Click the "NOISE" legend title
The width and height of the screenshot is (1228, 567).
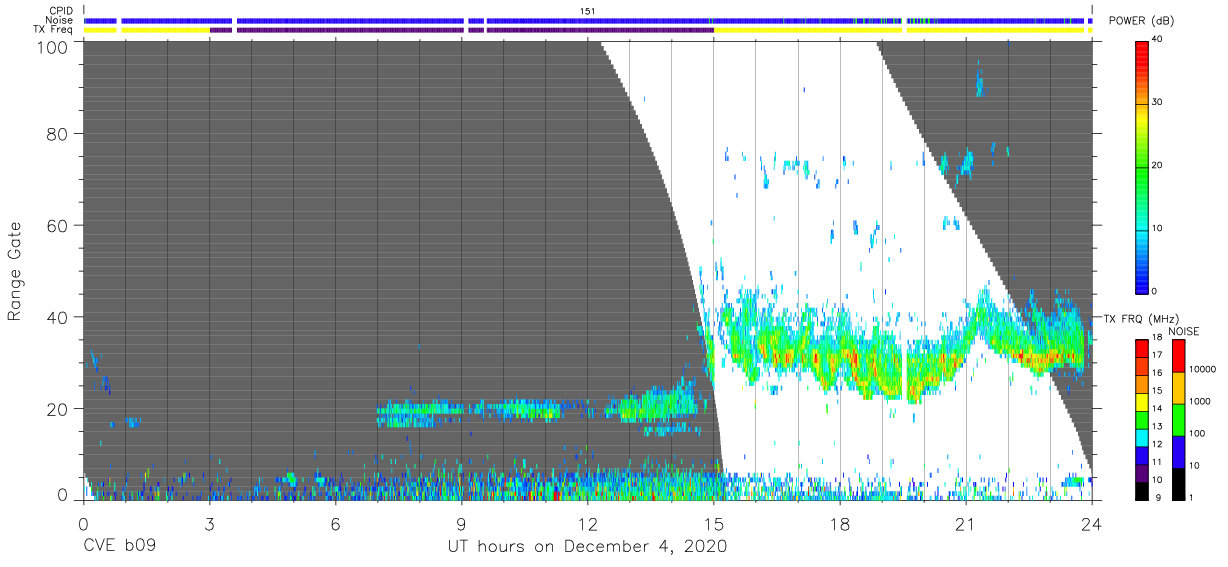(x=1183, y=331)
